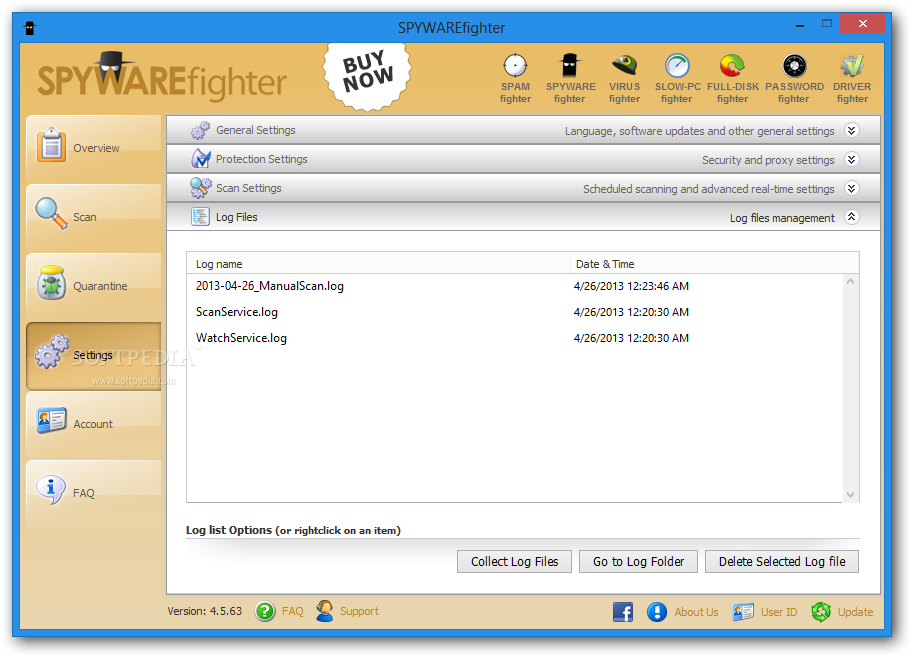Click the Settings gears sidebar icon
Screen dimensions: 912x657
(x=52, y=351)
